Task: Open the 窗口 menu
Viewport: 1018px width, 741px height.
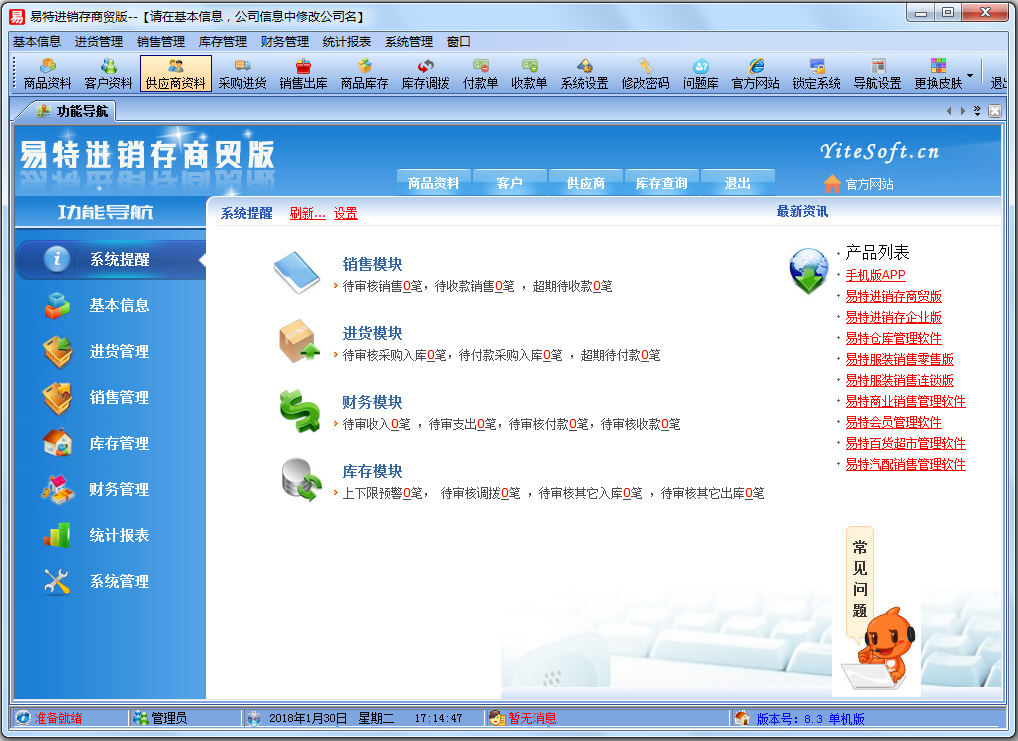Action: coord(458,42)
